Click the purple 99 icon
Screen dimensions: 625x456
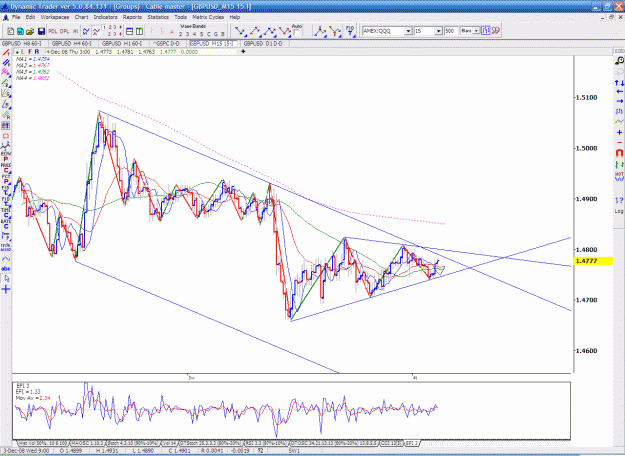[495, 31]
